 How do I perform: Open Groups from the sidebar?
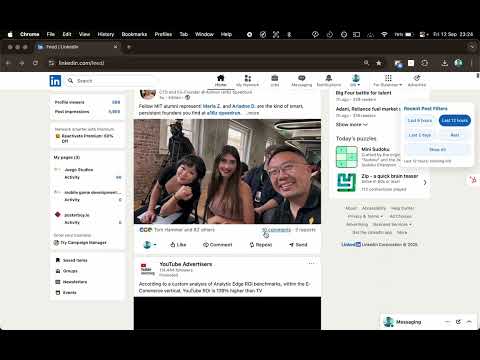pos(66,271)
